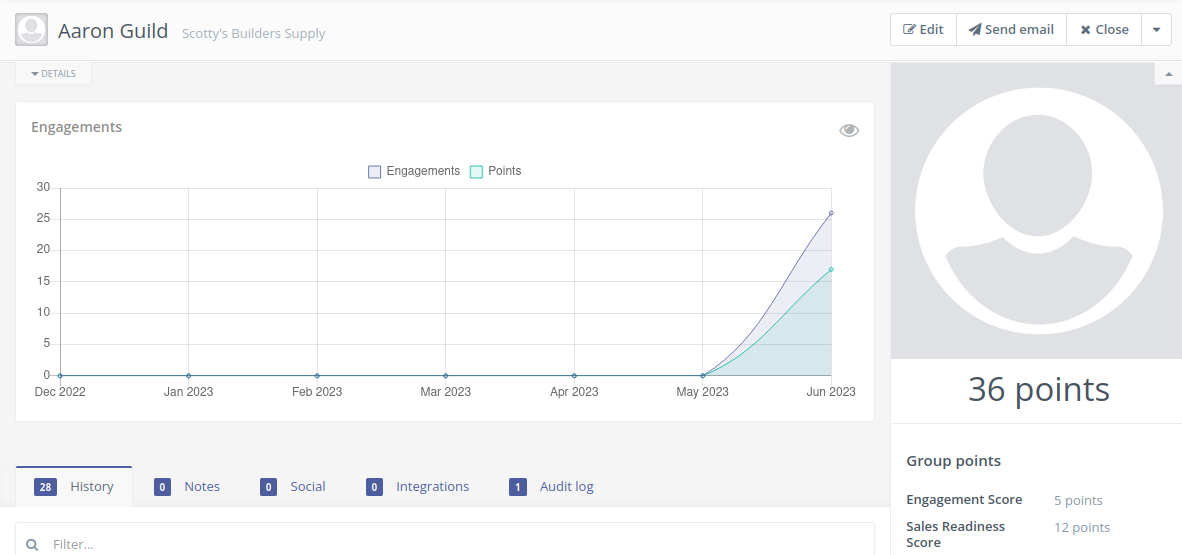This screenshot has width=1182, height=555.
Task: Switch to the Notes tab
Action: coord(201,487)
